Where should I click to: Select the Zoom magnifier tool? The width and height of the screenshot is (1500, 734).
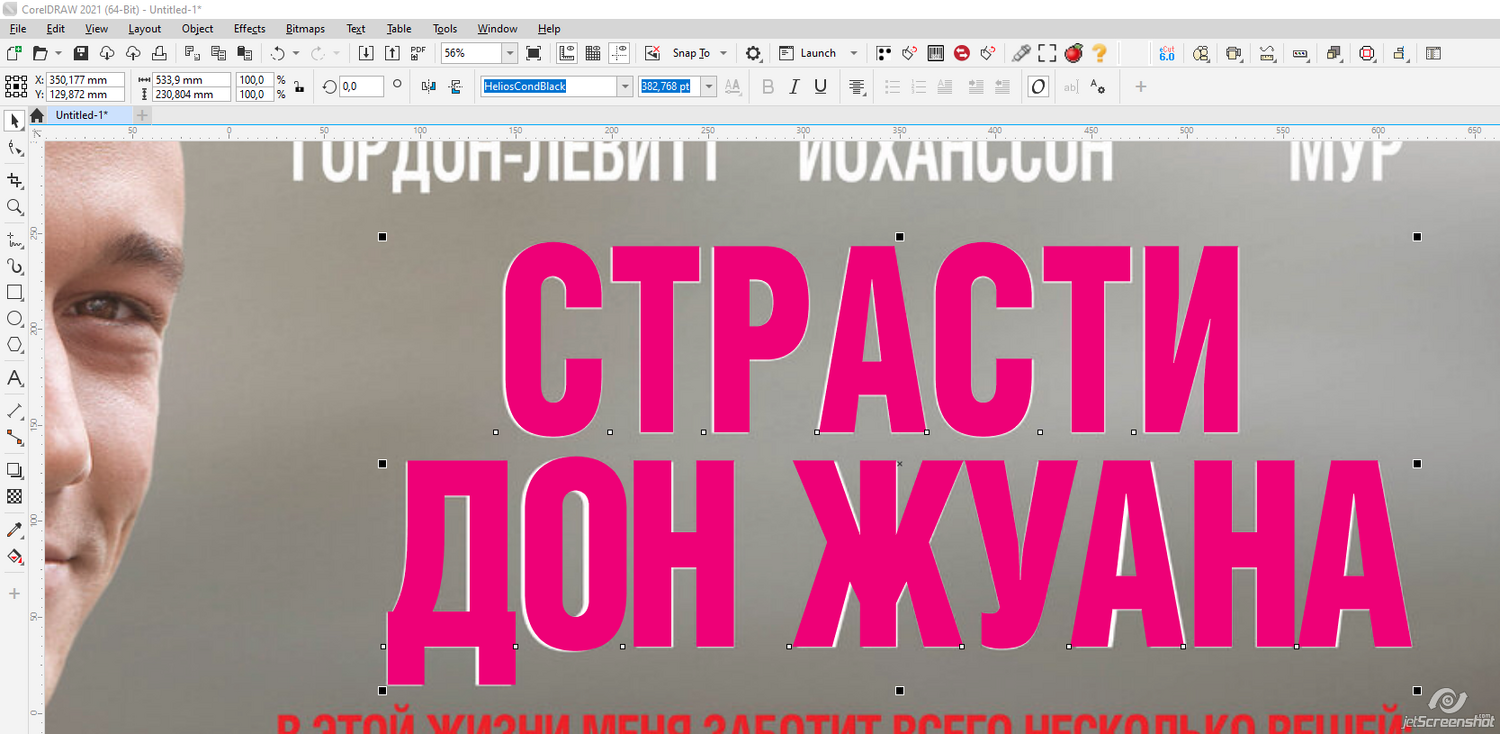pyautogui.click(x=15, y=207)
